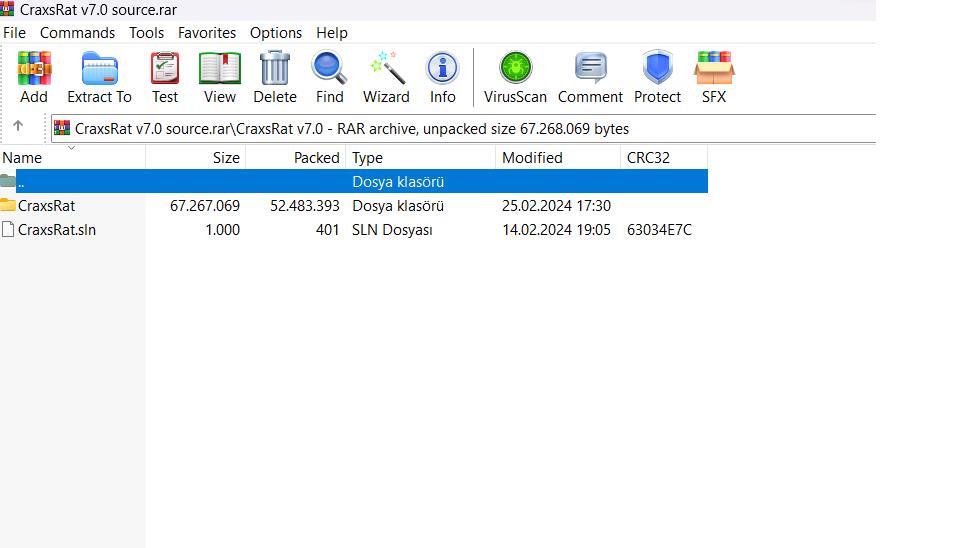Click the parent folder '..' icon
Screen dimensions: 960x548
(x=8, y=181)
